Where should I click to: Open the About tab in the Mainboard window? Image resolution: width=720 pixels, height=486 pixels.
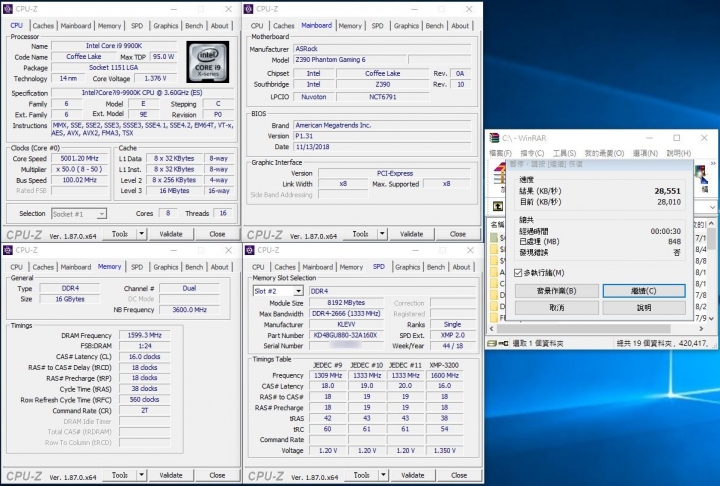460,26
